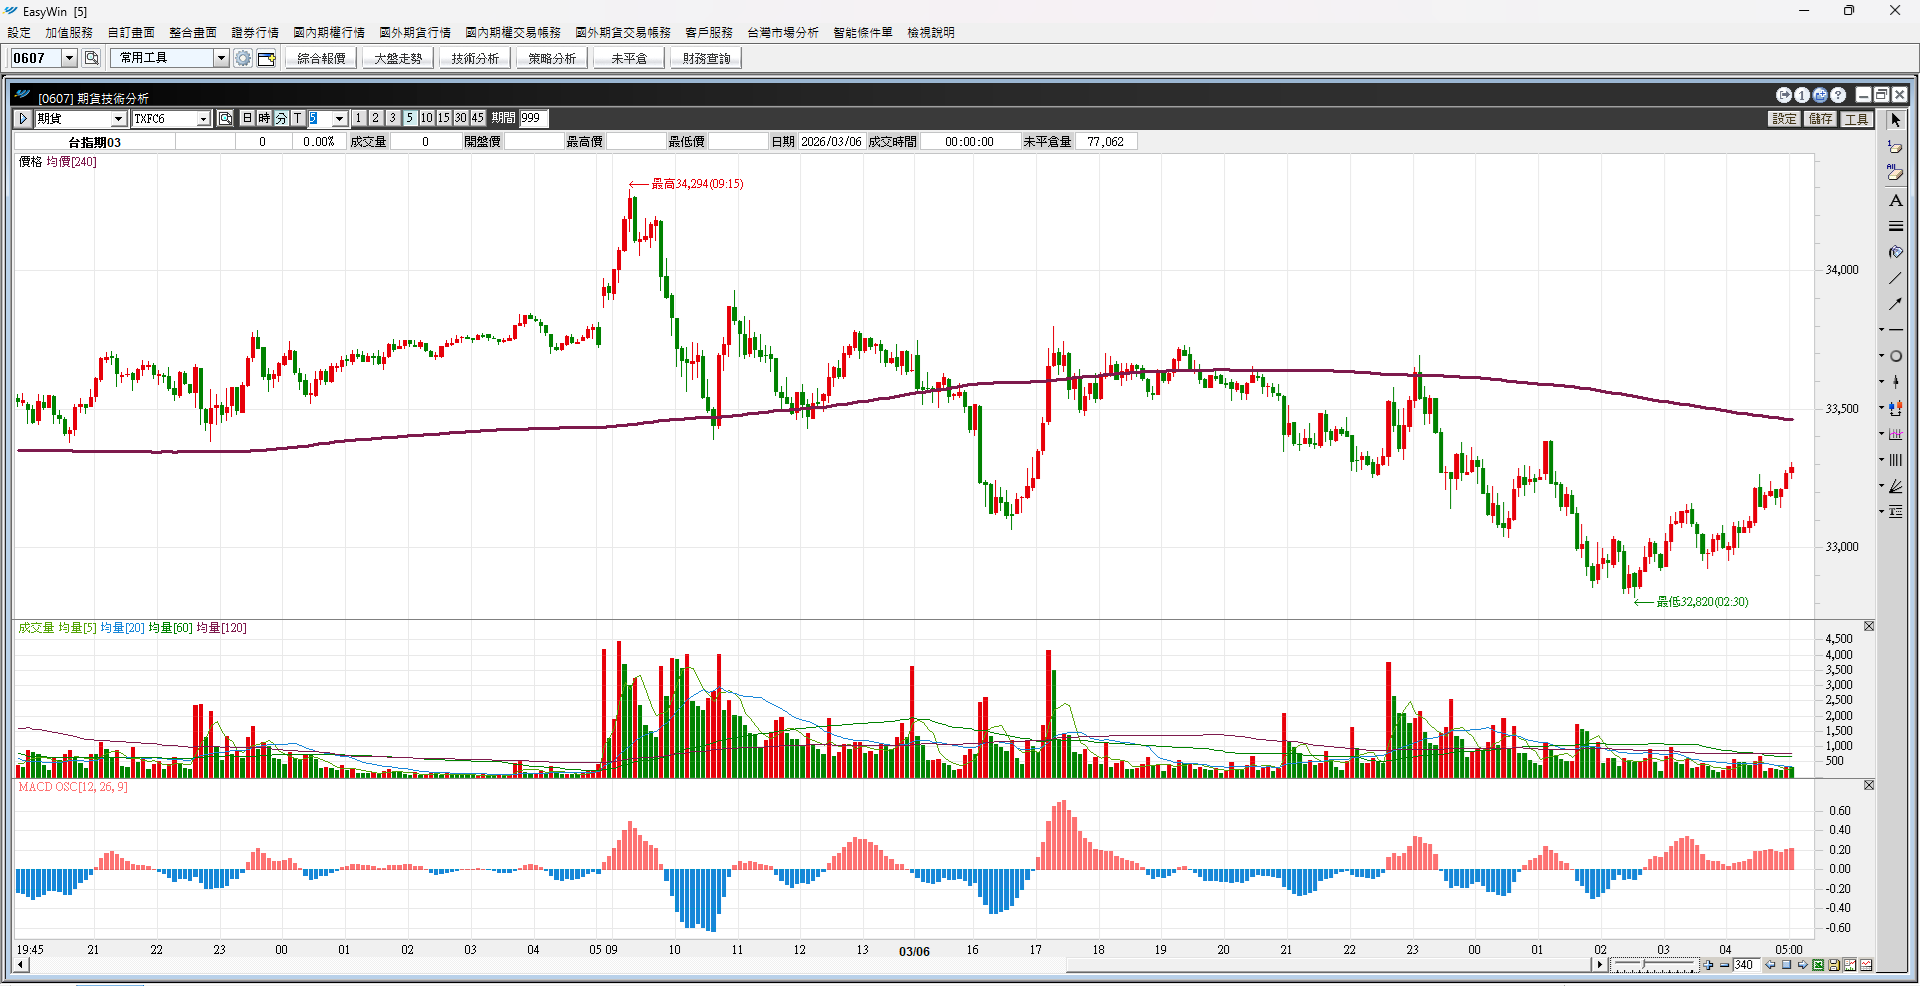Click the floppy disk save icon
The image size is (1920, 986).
coord(1834,965)
